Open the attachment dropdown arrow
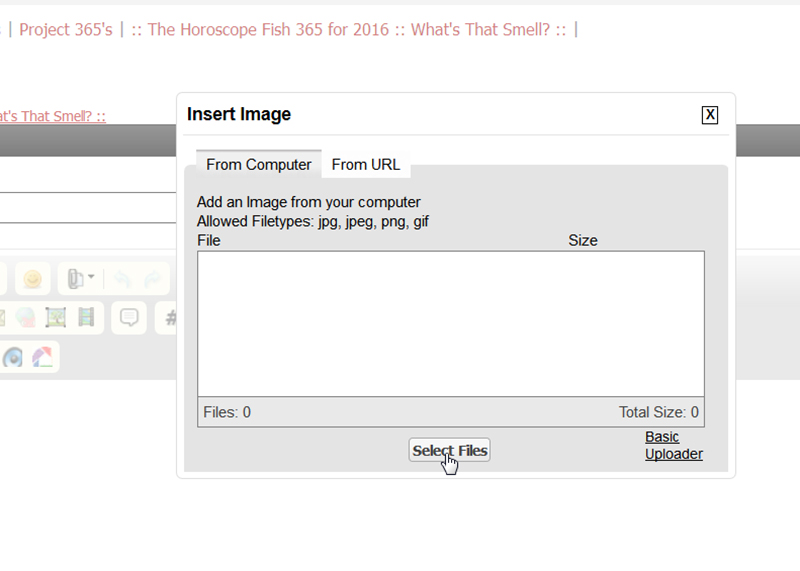 [x=92, y=278]
